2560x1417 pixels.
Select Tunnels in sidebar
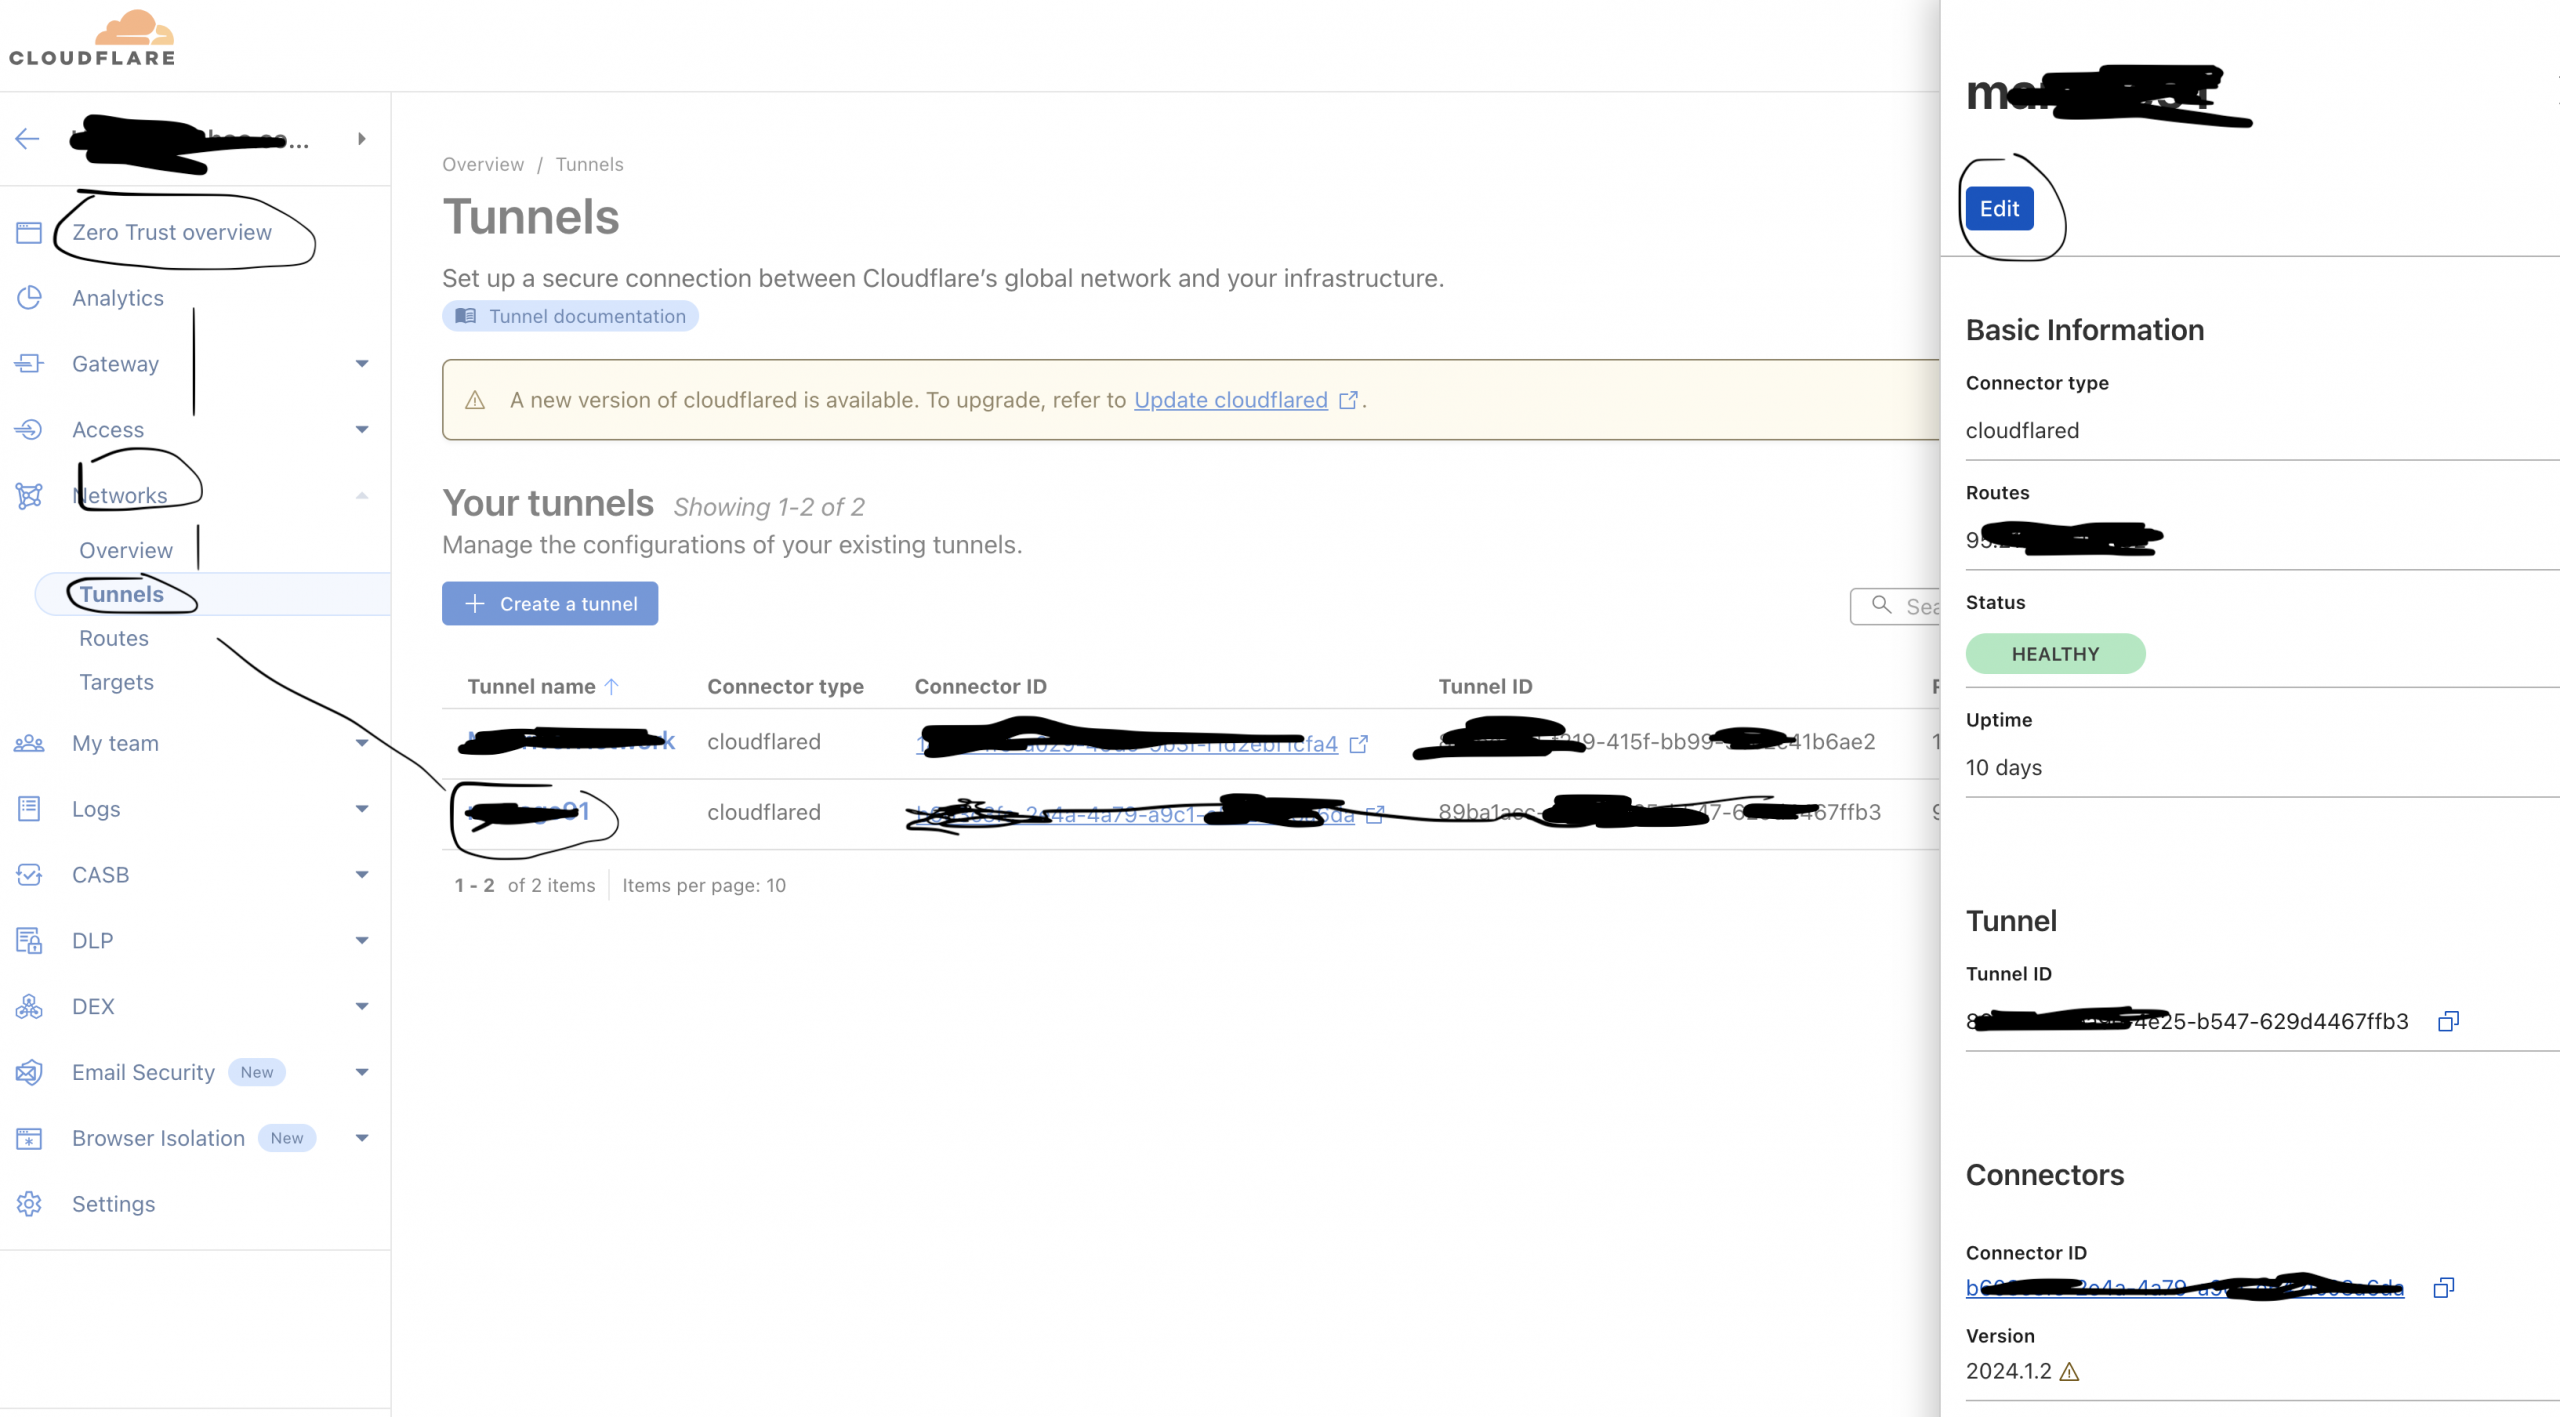(121, 594)
